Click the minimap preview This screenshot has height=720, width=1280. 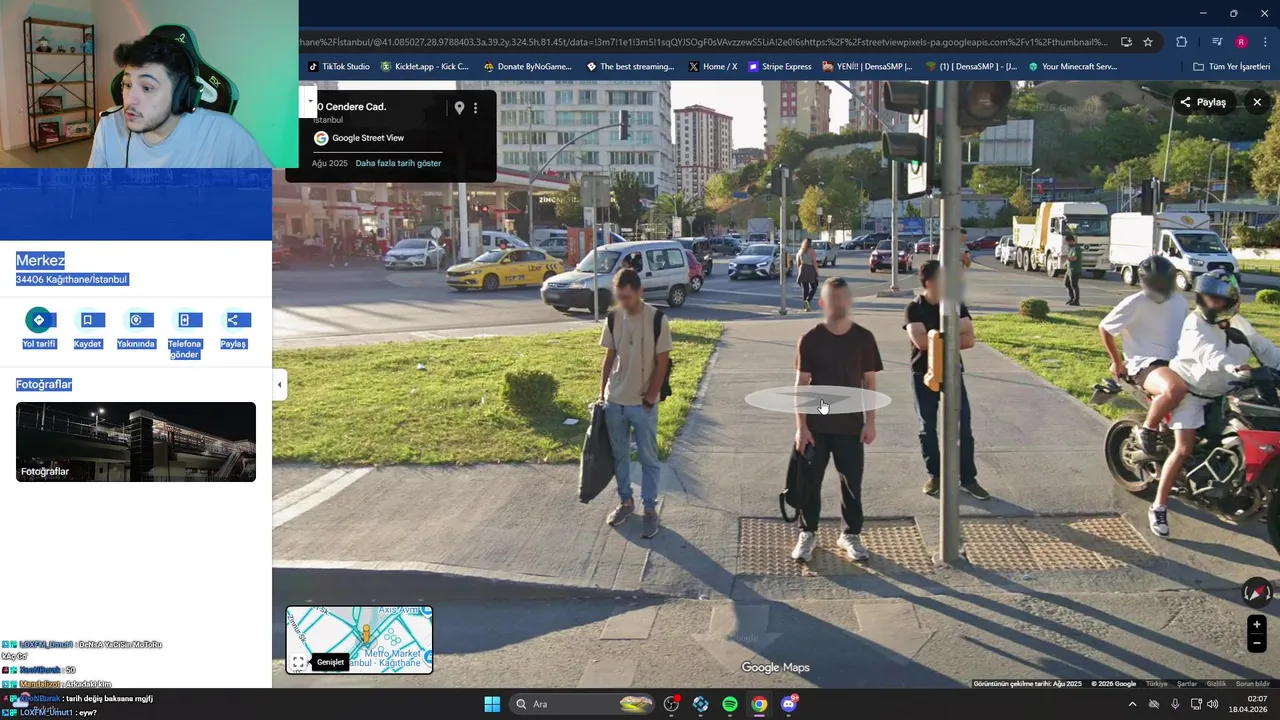click(x=360, y=639)
